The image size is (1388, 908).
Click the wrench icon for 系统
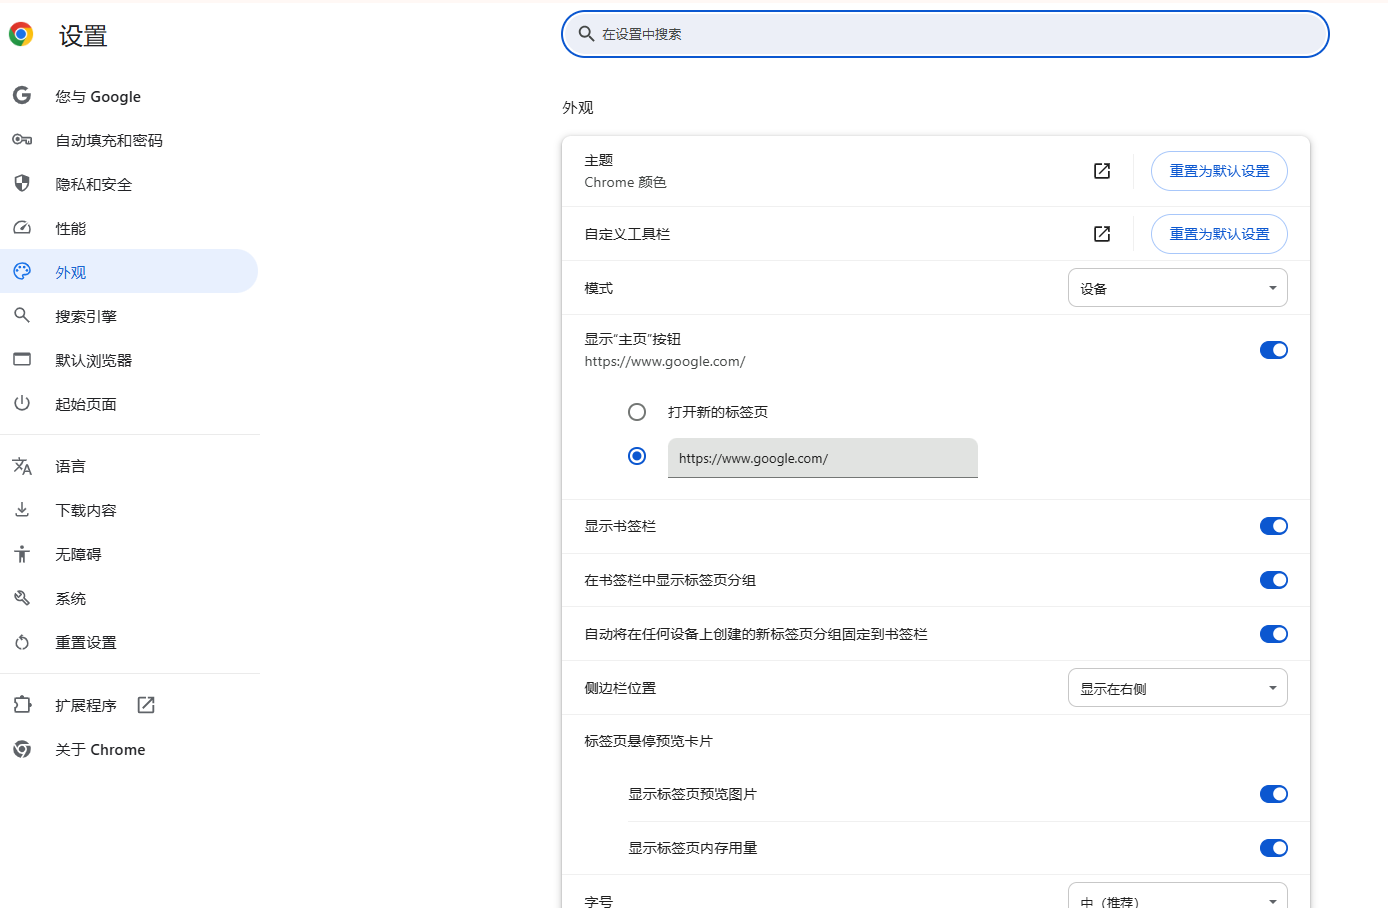click(22, 598)
